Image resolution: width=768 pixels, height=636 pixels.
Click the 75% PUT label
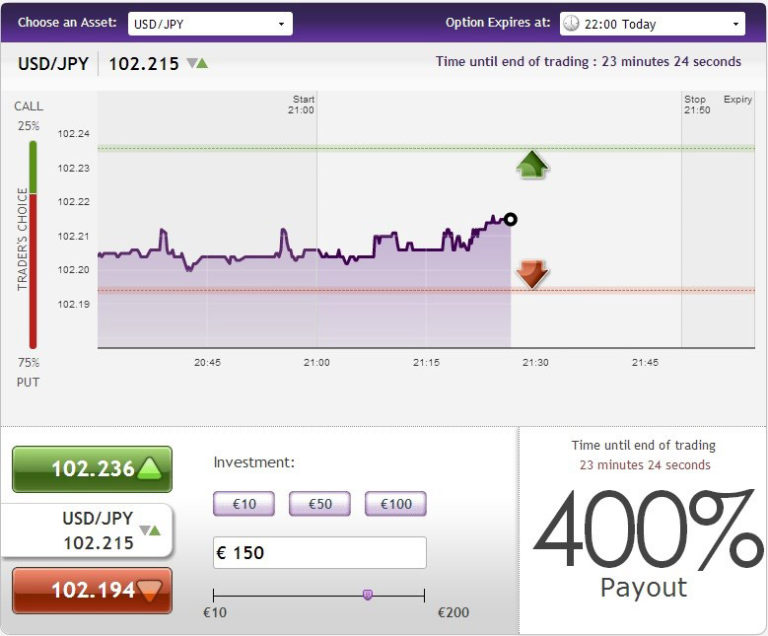pyautogui.click(x=28, y=372)
